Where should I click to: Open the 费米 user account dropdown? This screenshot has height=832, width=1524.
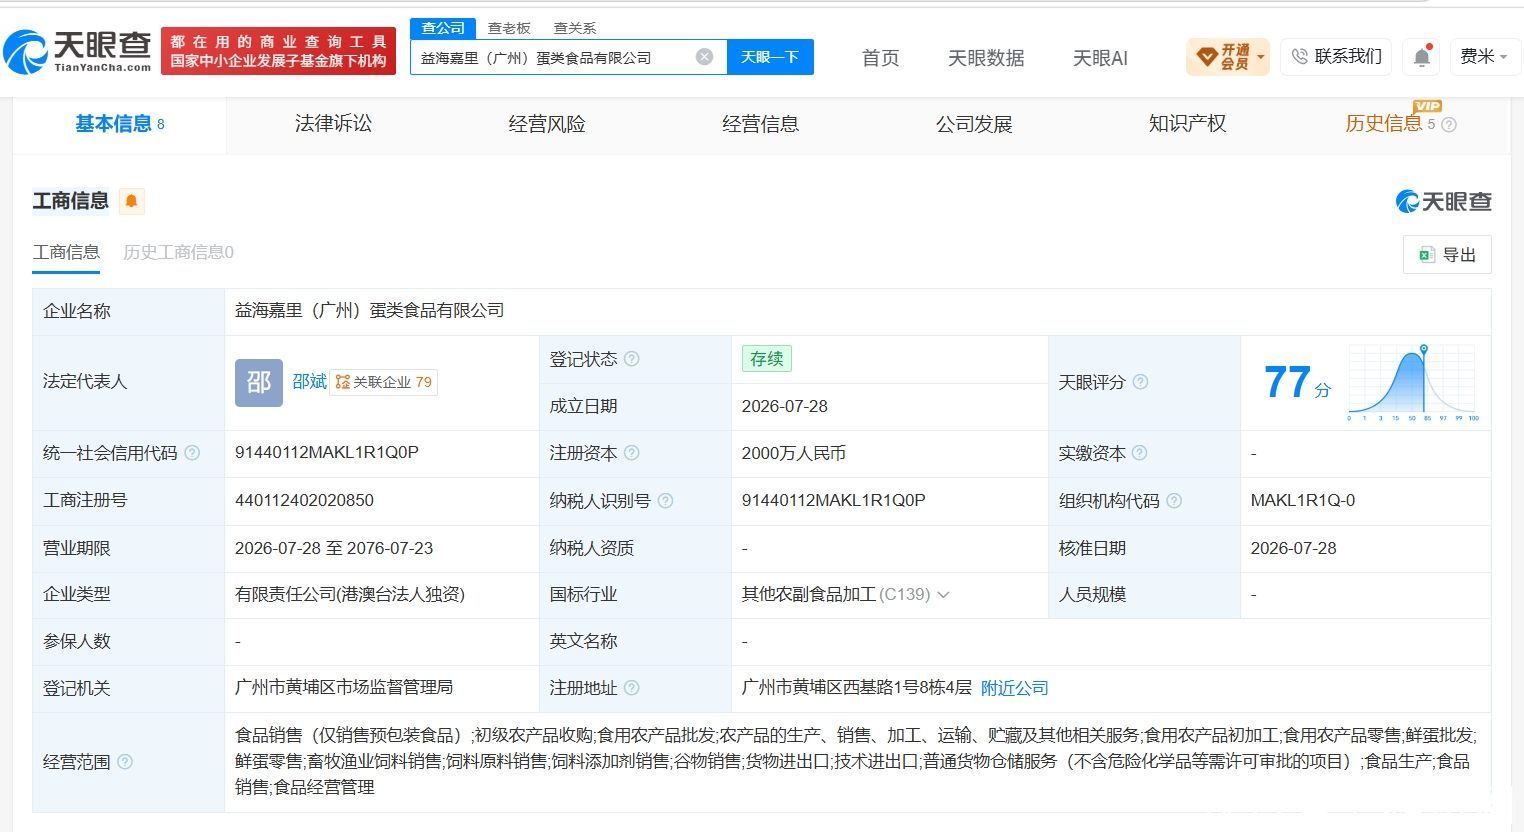(x=1484, y=57)
